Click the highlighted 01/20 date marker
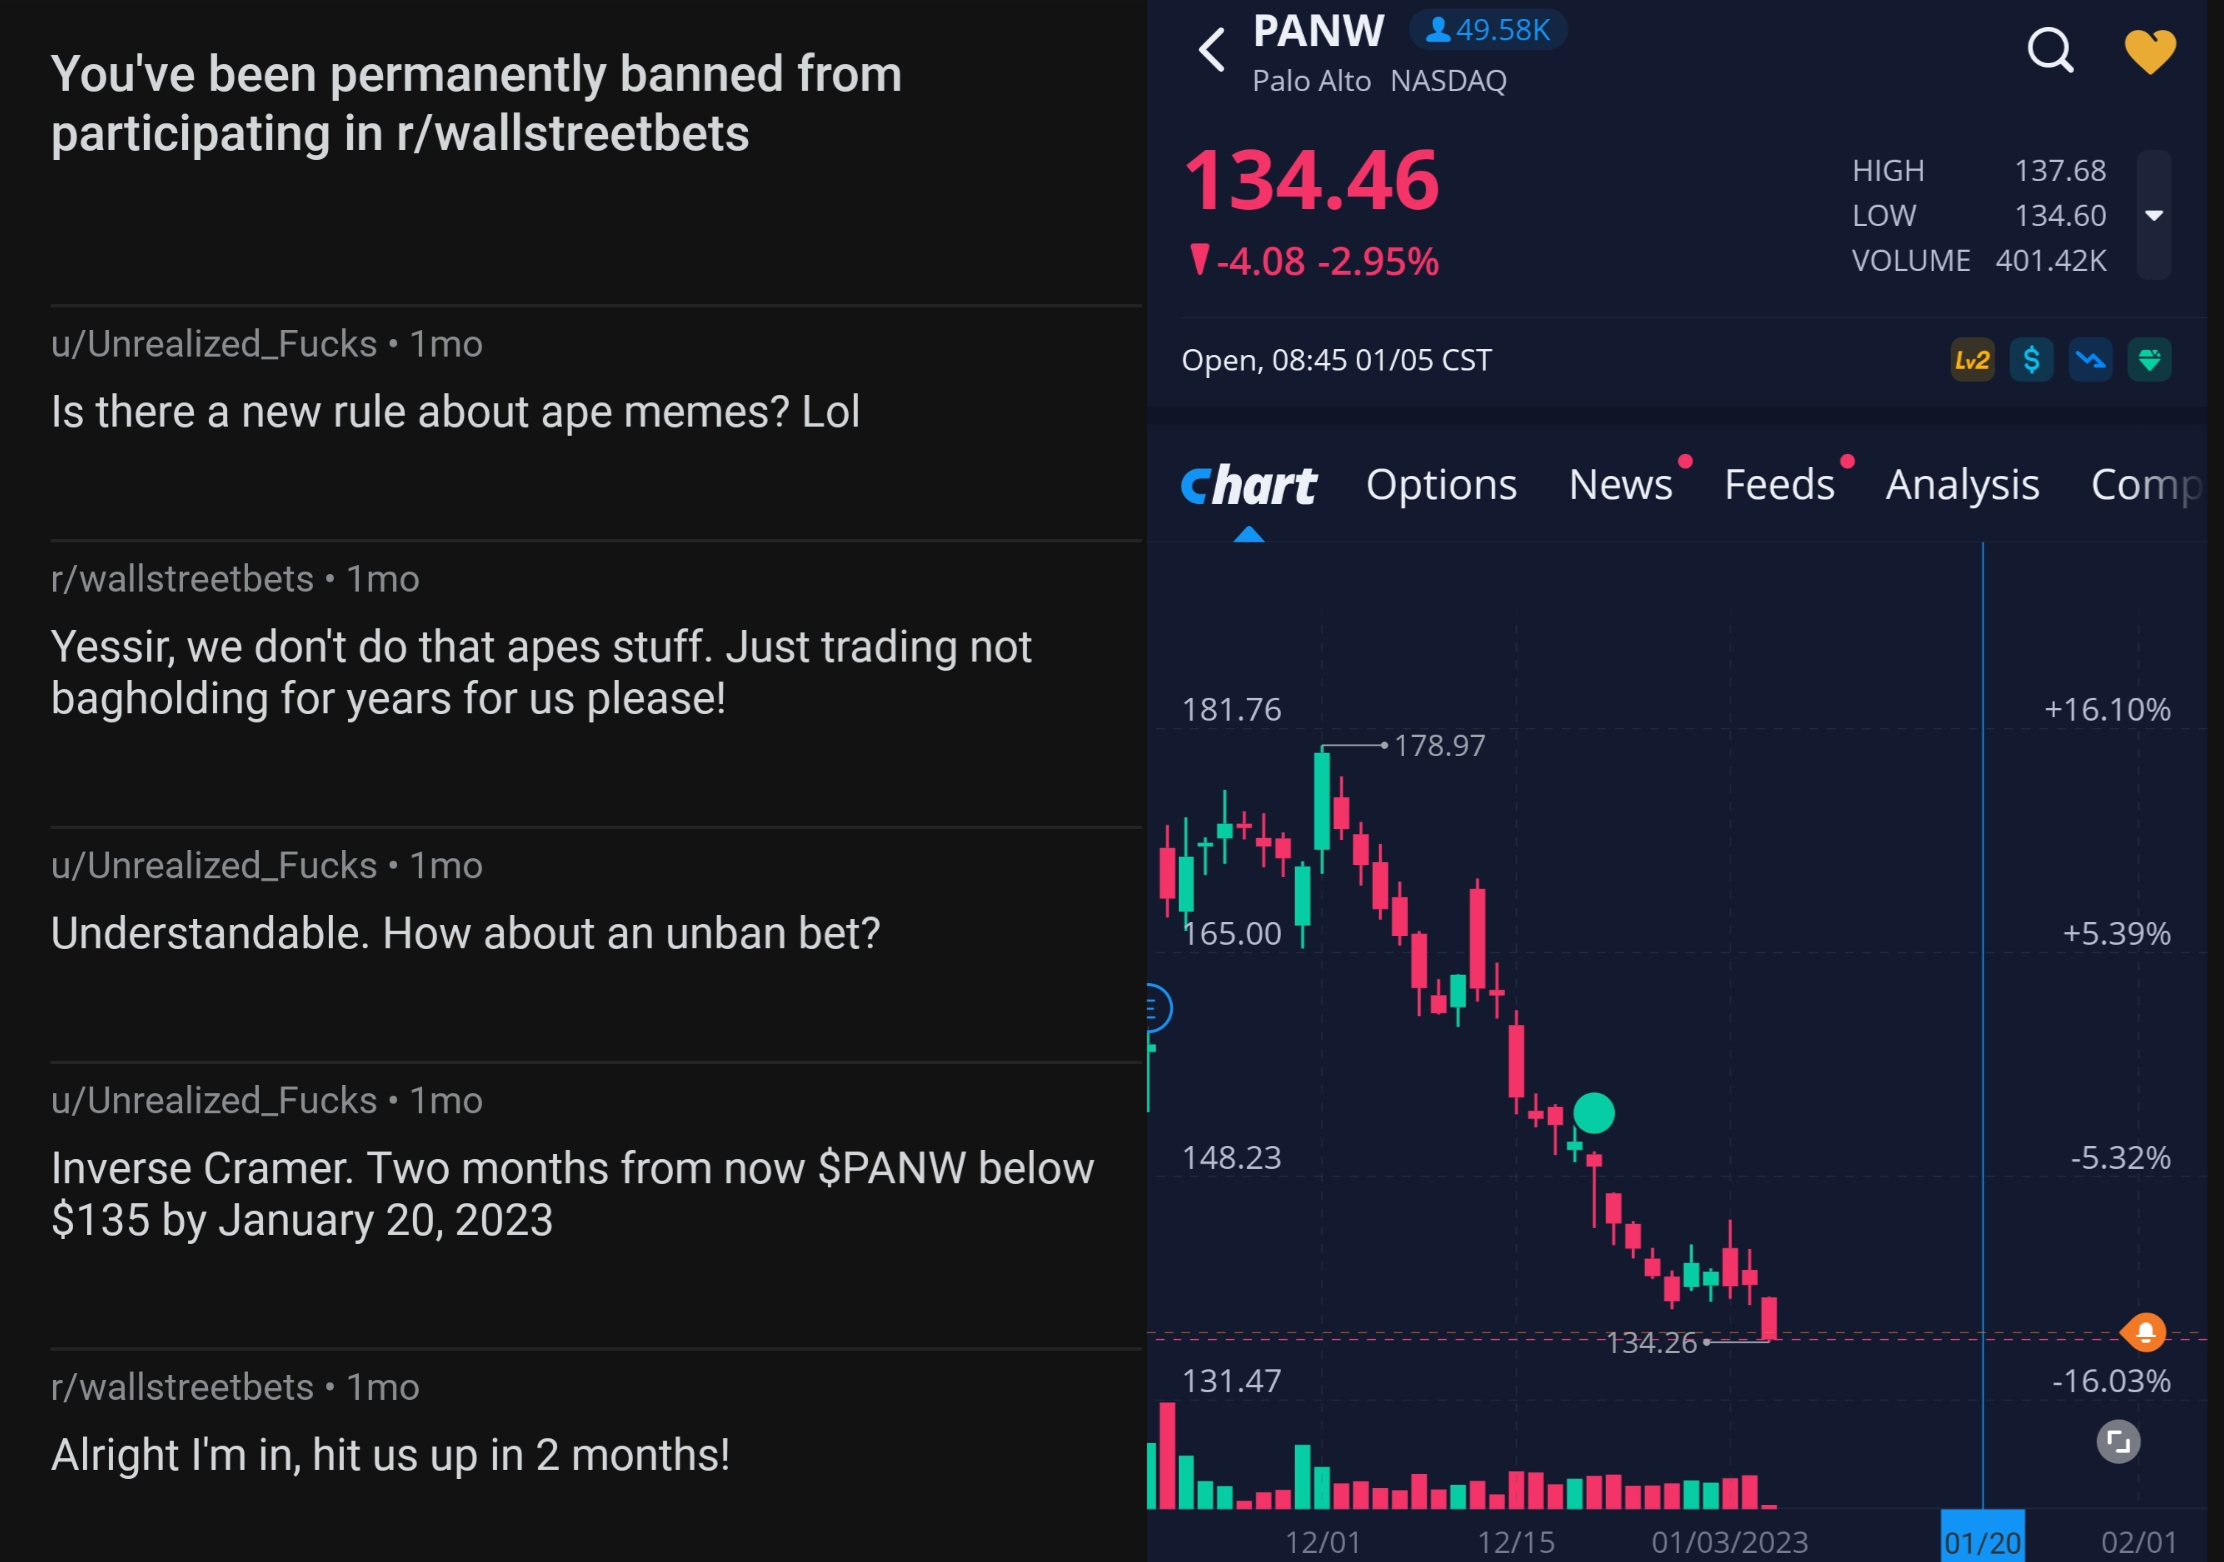The width and height of the screenshot is (2224, 1562). pyautogui.click(x=1982, y=1540)
